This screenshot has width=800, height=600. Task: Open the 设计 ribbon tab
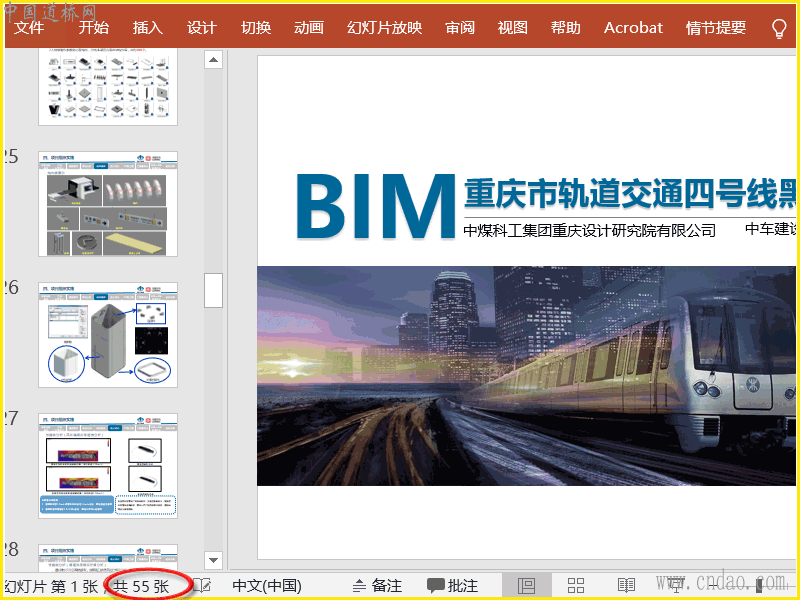click(x=202, y=28)
